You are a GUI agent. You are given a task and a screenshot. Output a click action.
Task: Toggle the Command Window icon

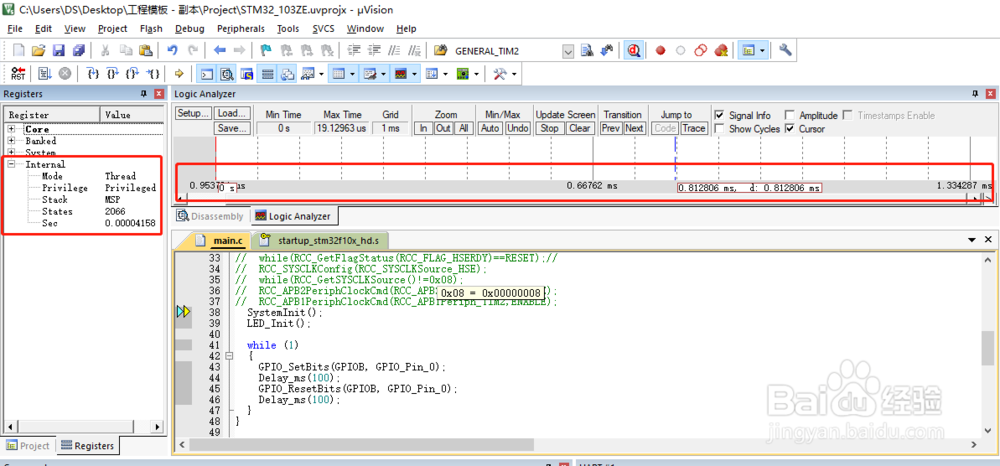(206, 74)
